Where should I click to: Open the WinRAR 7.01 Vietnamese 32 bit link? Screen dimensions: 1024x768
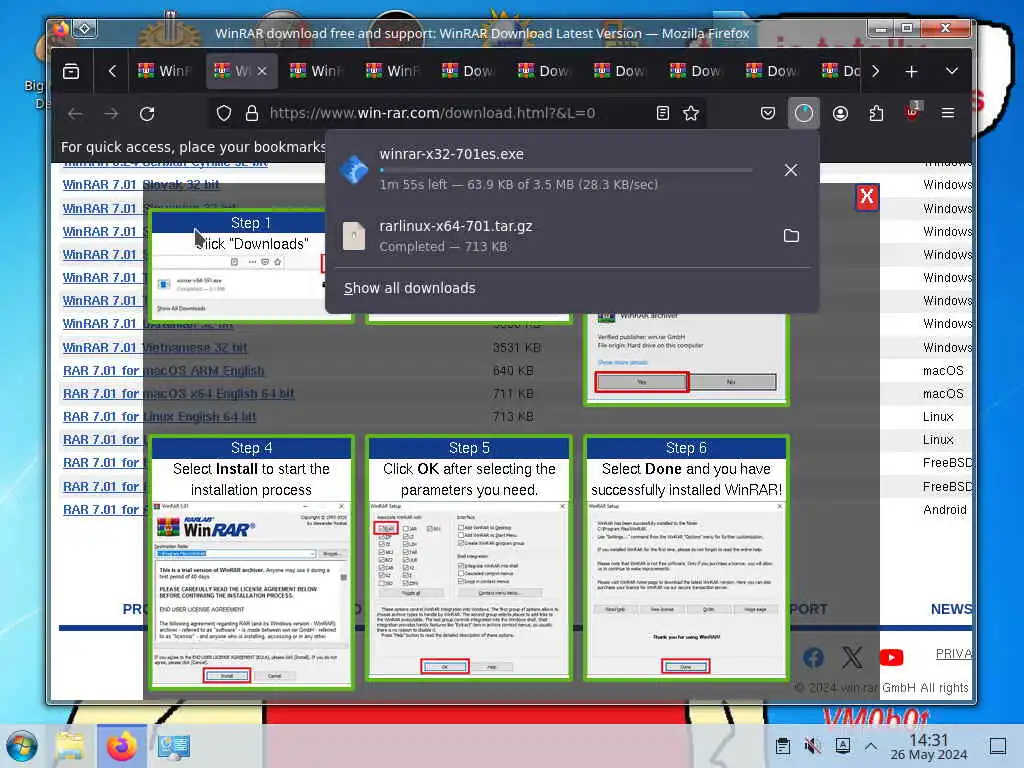(155, 347)
